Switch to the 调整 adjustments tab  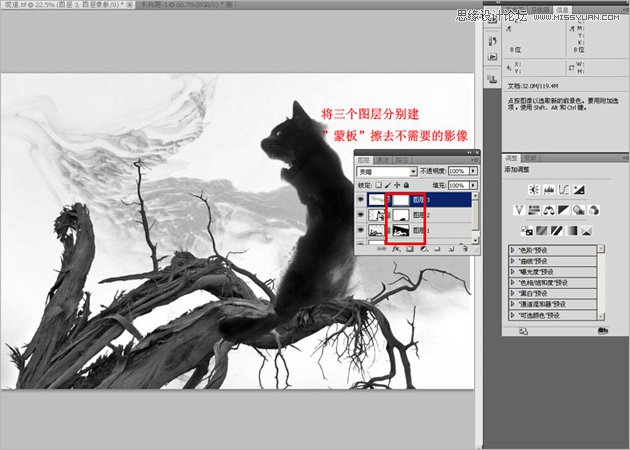pos(511,158)
